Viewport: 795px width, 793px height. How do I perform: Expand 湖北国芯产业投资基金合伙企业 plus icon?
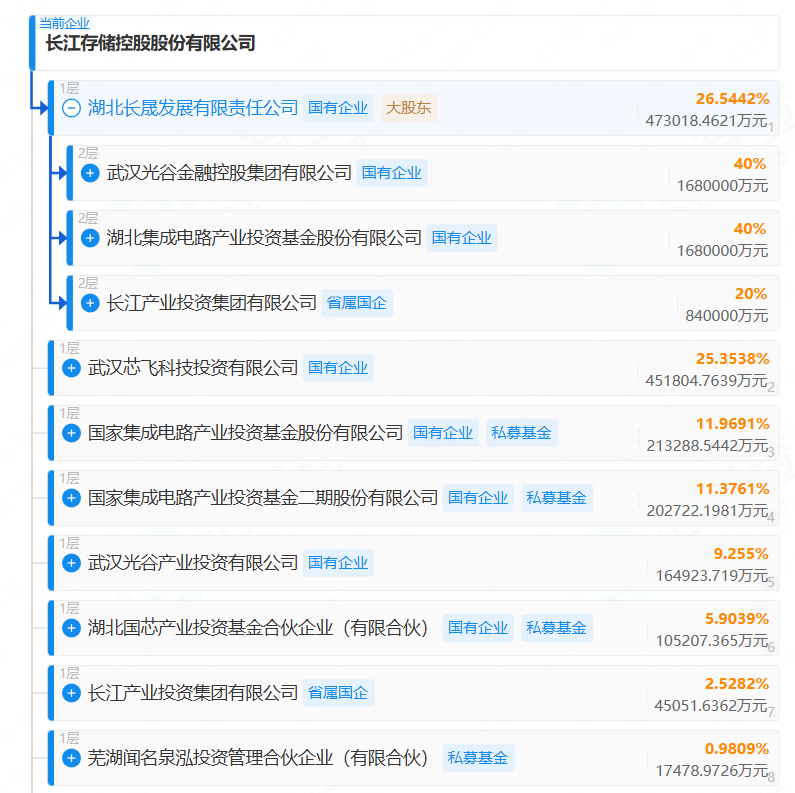pyautogui.click(x=71, y=628)
